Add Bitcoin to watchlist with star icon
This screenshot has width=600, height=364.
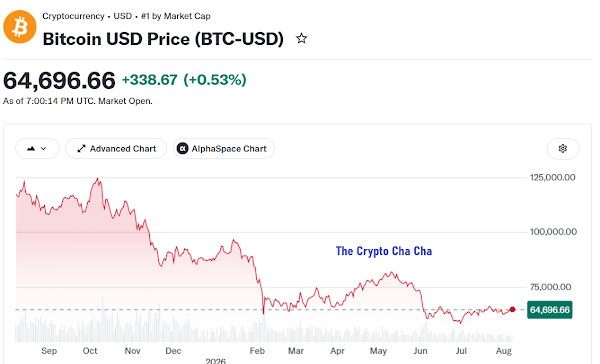point(302,38)
